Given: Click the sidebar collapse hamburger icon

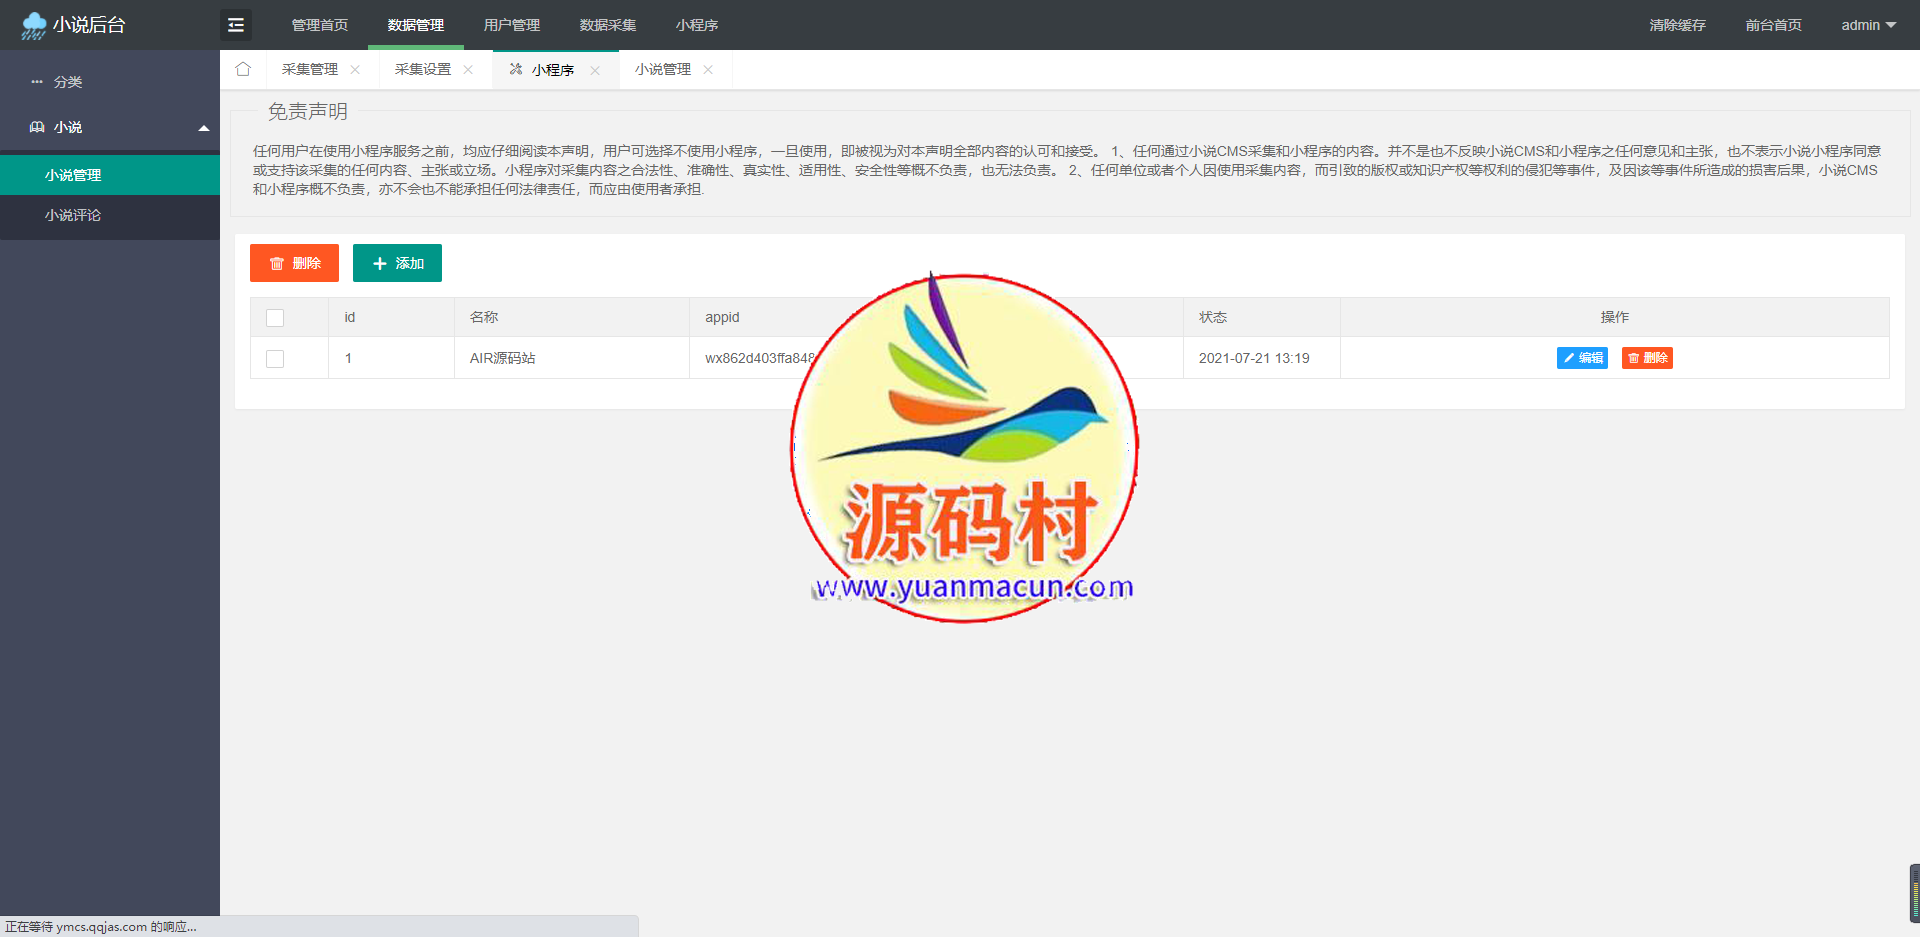Looking at the screenshot, I should [x=236, y=25].
